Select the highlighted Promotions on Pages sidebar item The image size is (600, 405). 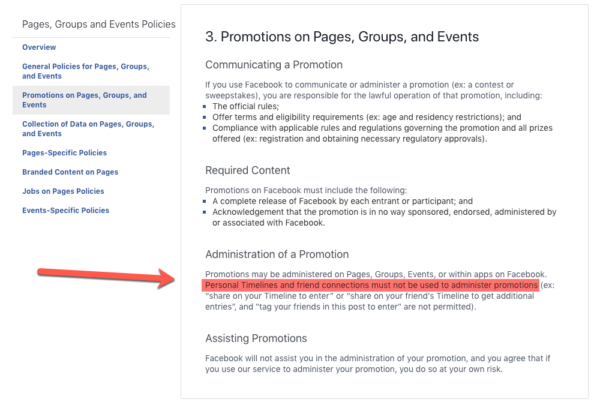click(85, 100)
